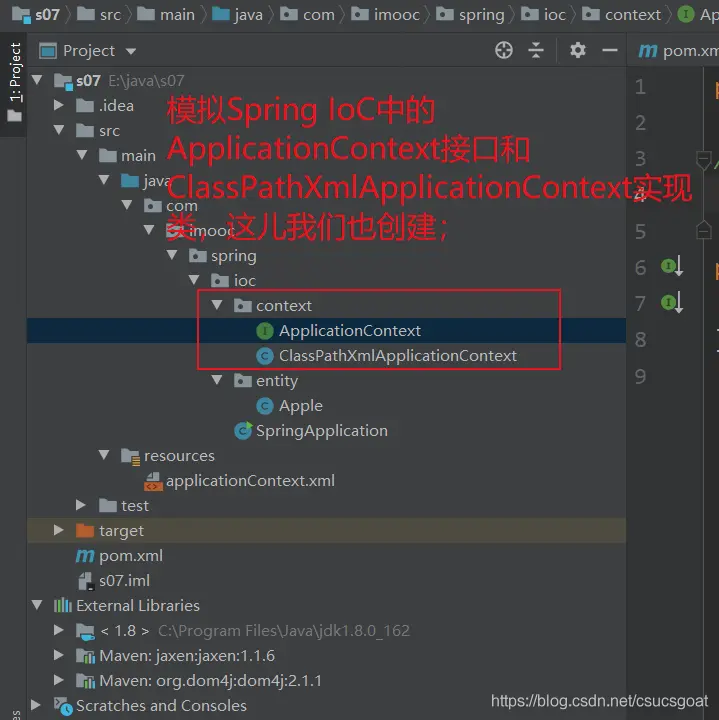Click the Collapse All icon in Project panel
This screenshot has width=719, height=720.
click(536, 50)
